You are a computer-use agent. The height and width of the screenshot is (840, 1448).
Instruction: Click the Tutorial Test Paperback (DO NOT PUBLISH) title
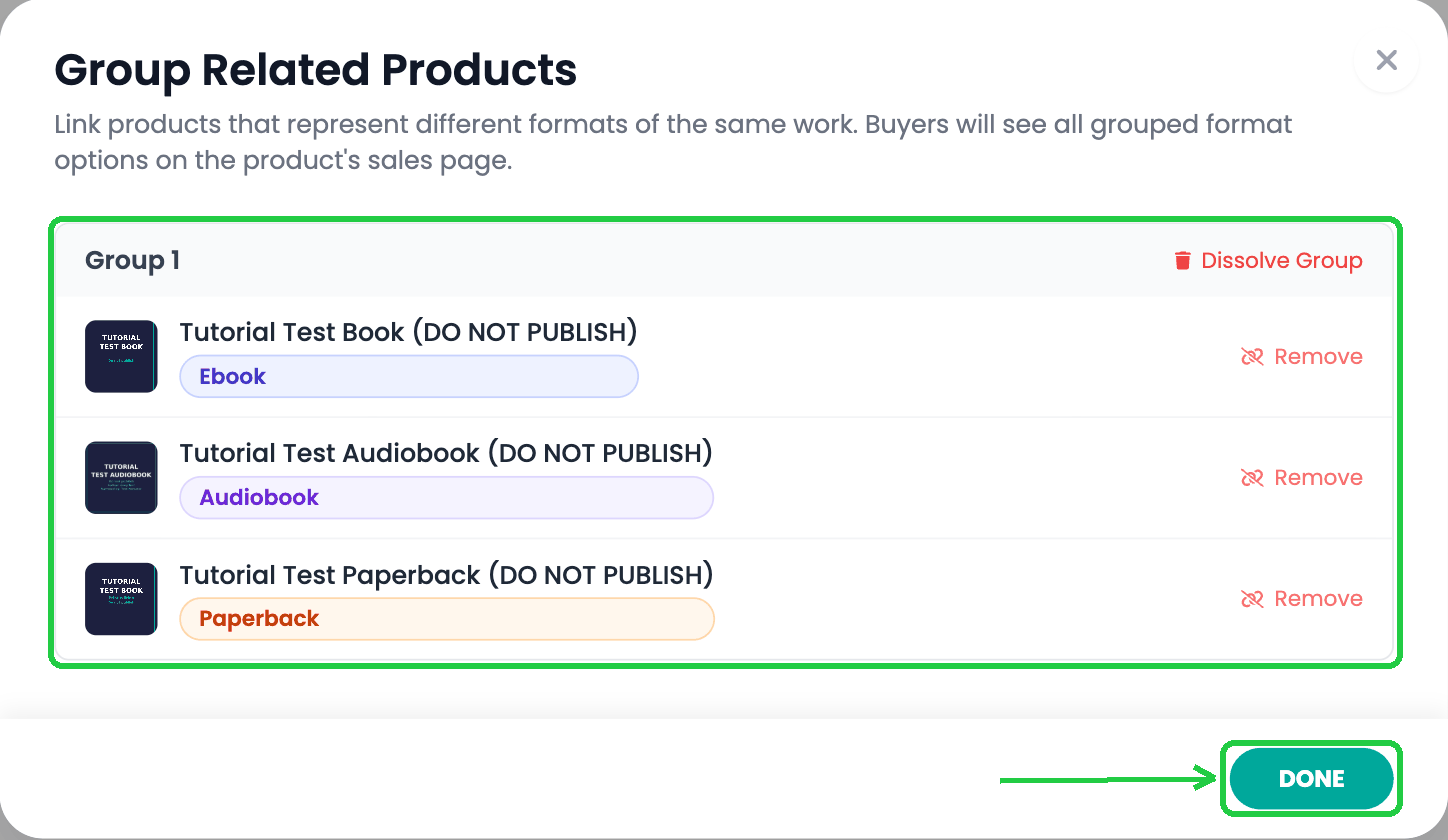pyautogui.click(x=446, y=575)
